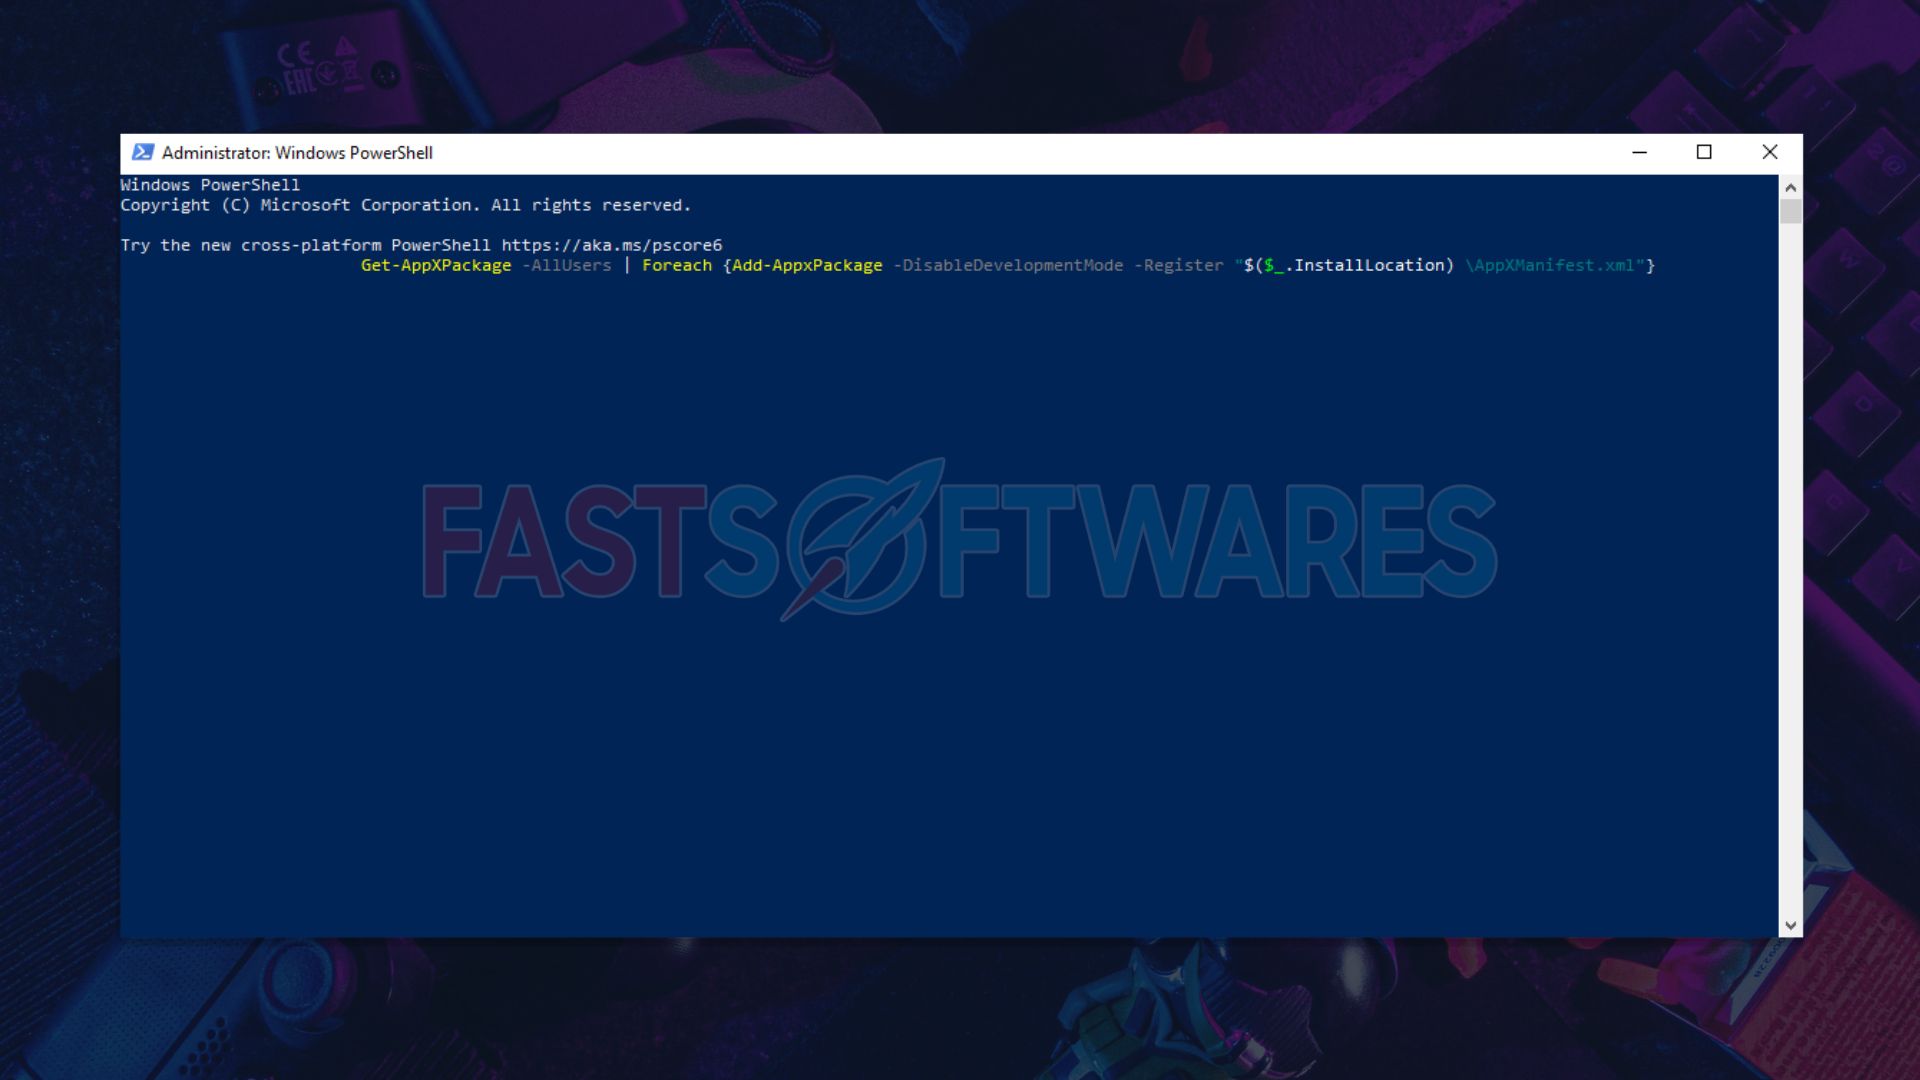This screenshot has width=1920, height=1080.
Task: Click the vertical scrollbar thumb
Action: pos(1790,211)
